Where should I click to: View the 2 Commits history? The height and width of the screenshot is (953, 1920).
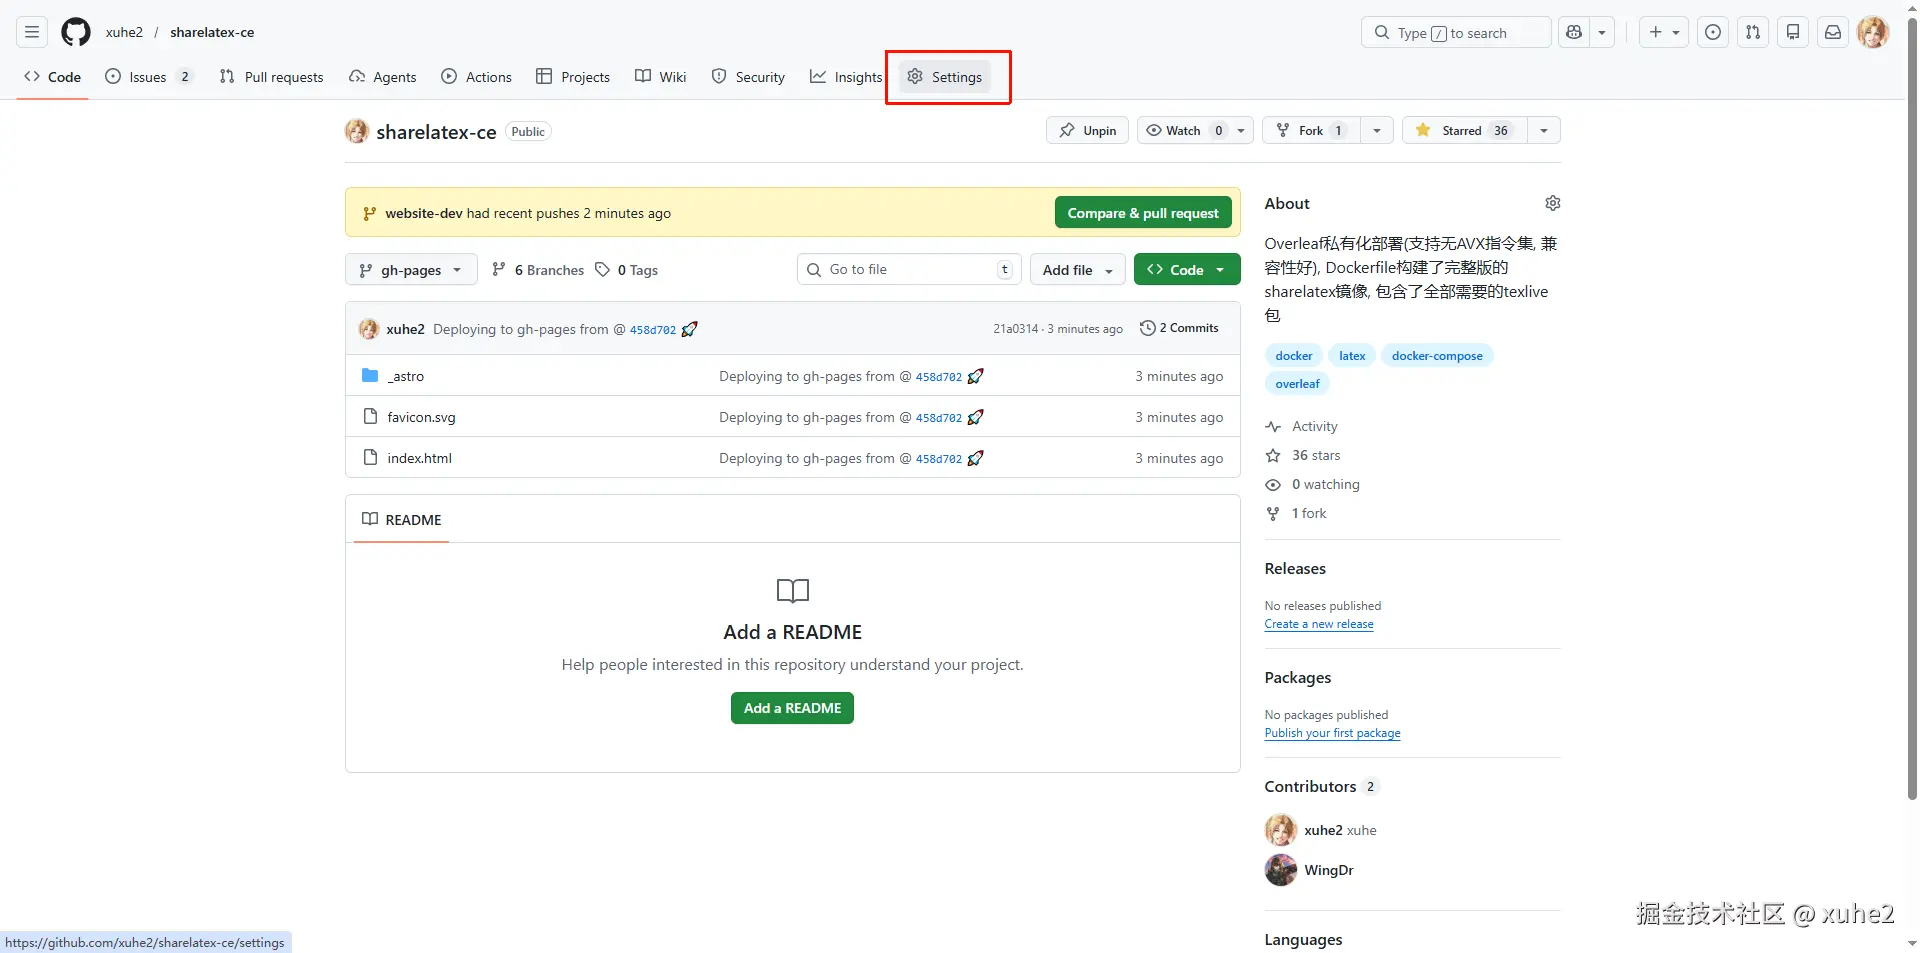pyautogui.click(x=1179, y=328)
